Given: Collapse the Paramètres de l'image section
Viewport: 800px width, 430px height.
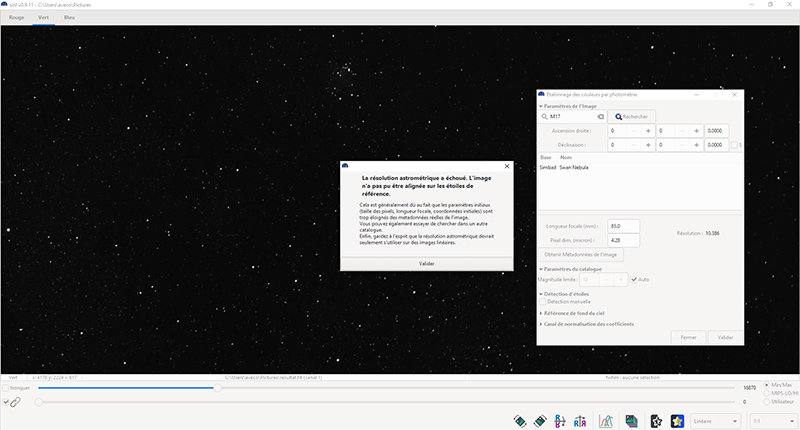Looking at the screenshot, I should (x=541, y=106).
